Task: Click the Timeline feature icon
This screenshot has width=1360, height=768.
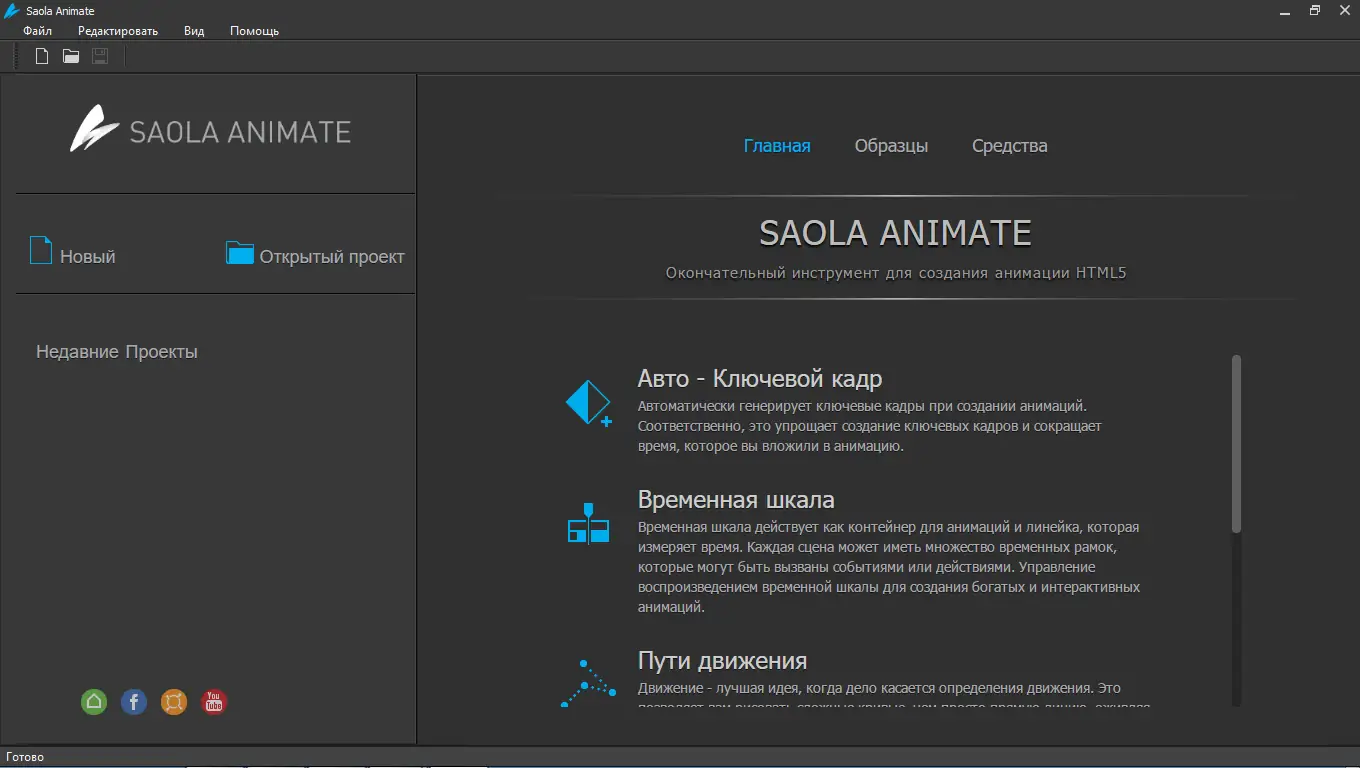Action: click(x=588, y=523)
